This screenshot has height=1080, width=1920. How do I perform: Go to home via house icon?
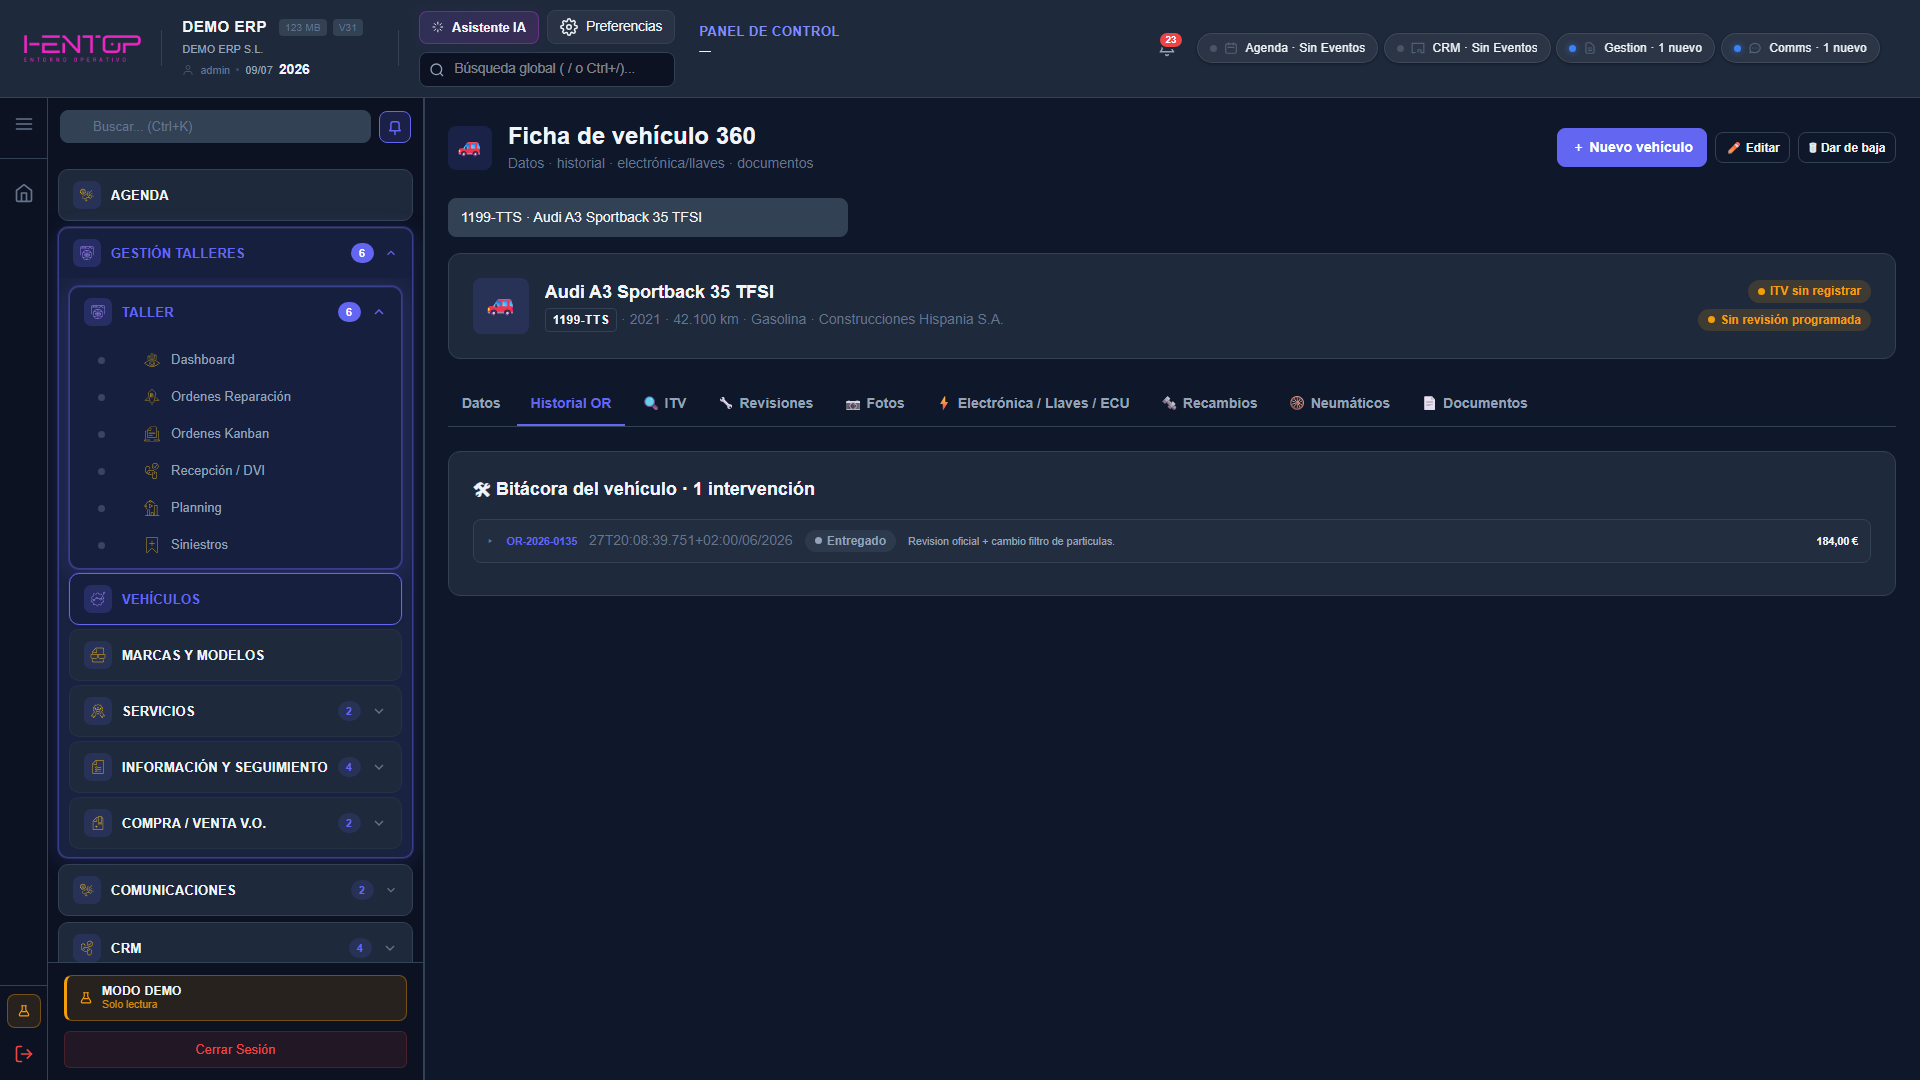(x=24, y=193)
